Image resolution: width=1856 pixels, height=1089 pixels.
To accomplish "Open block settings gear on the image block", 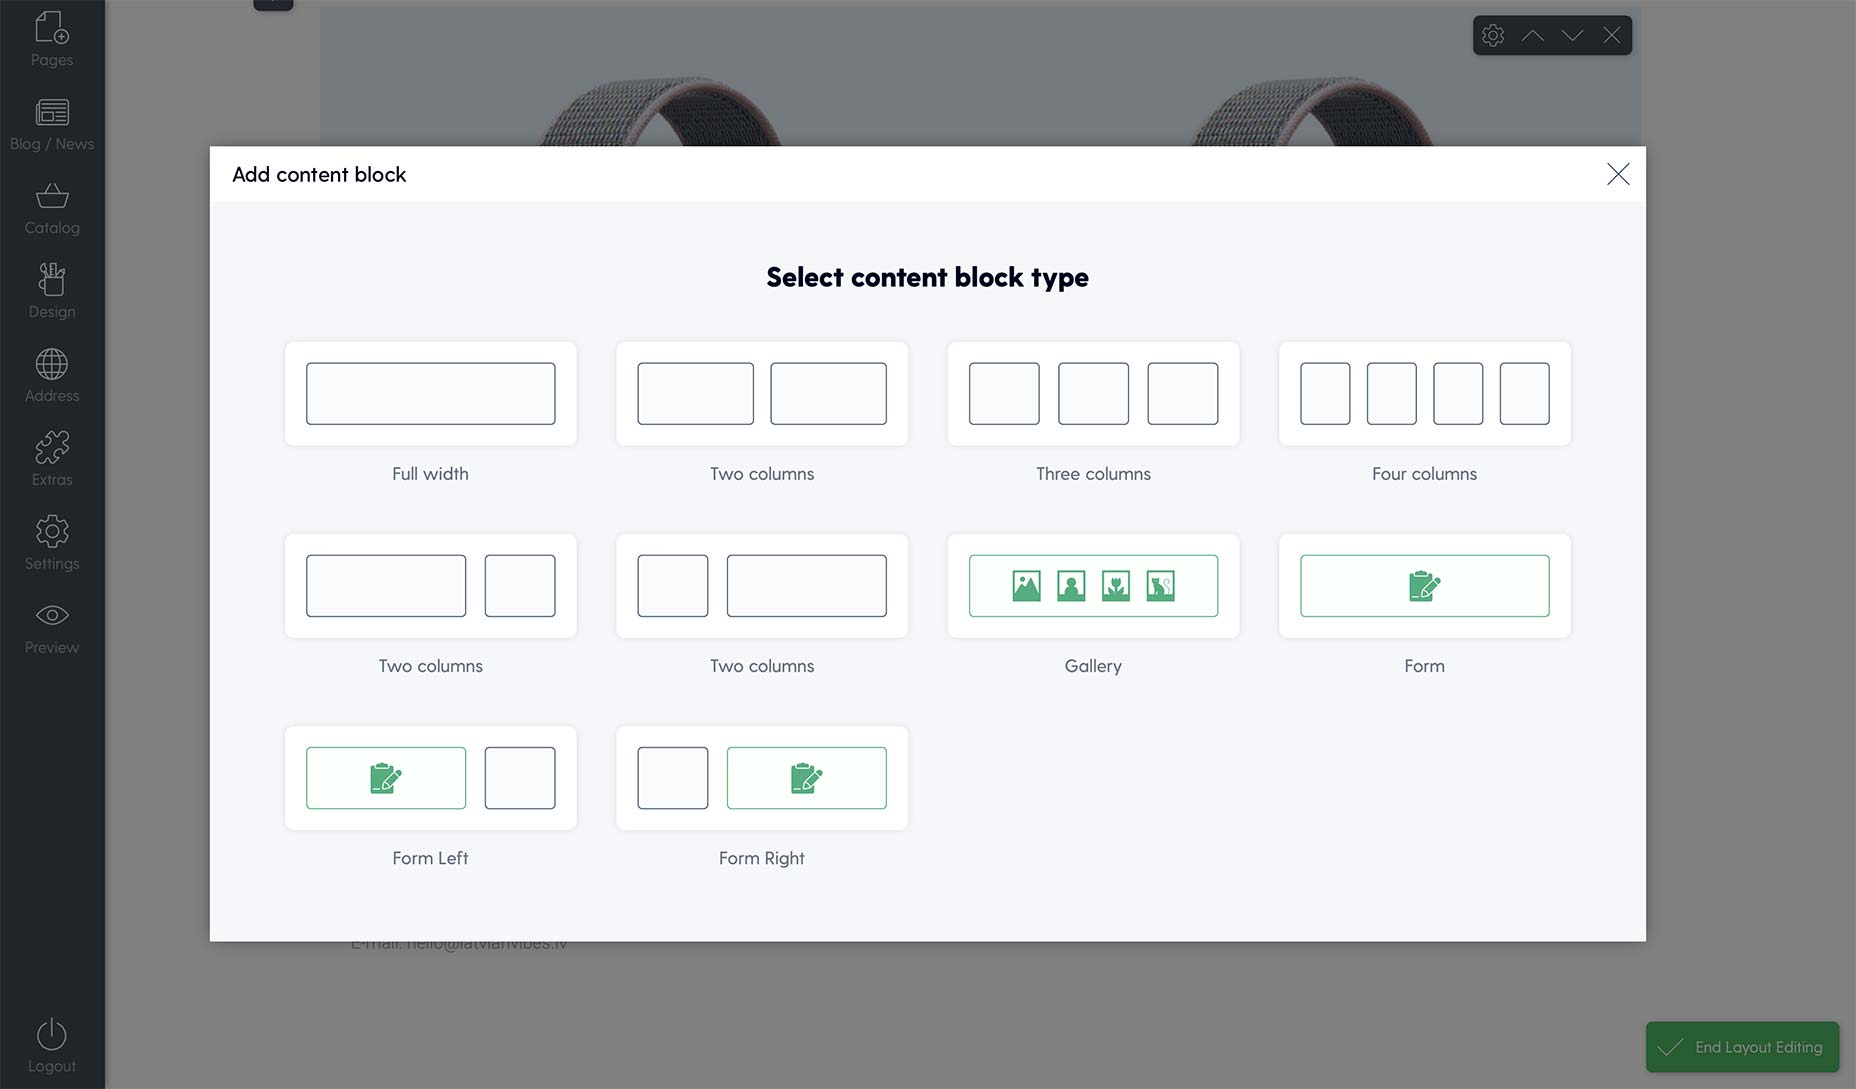I will (1493, 35).
